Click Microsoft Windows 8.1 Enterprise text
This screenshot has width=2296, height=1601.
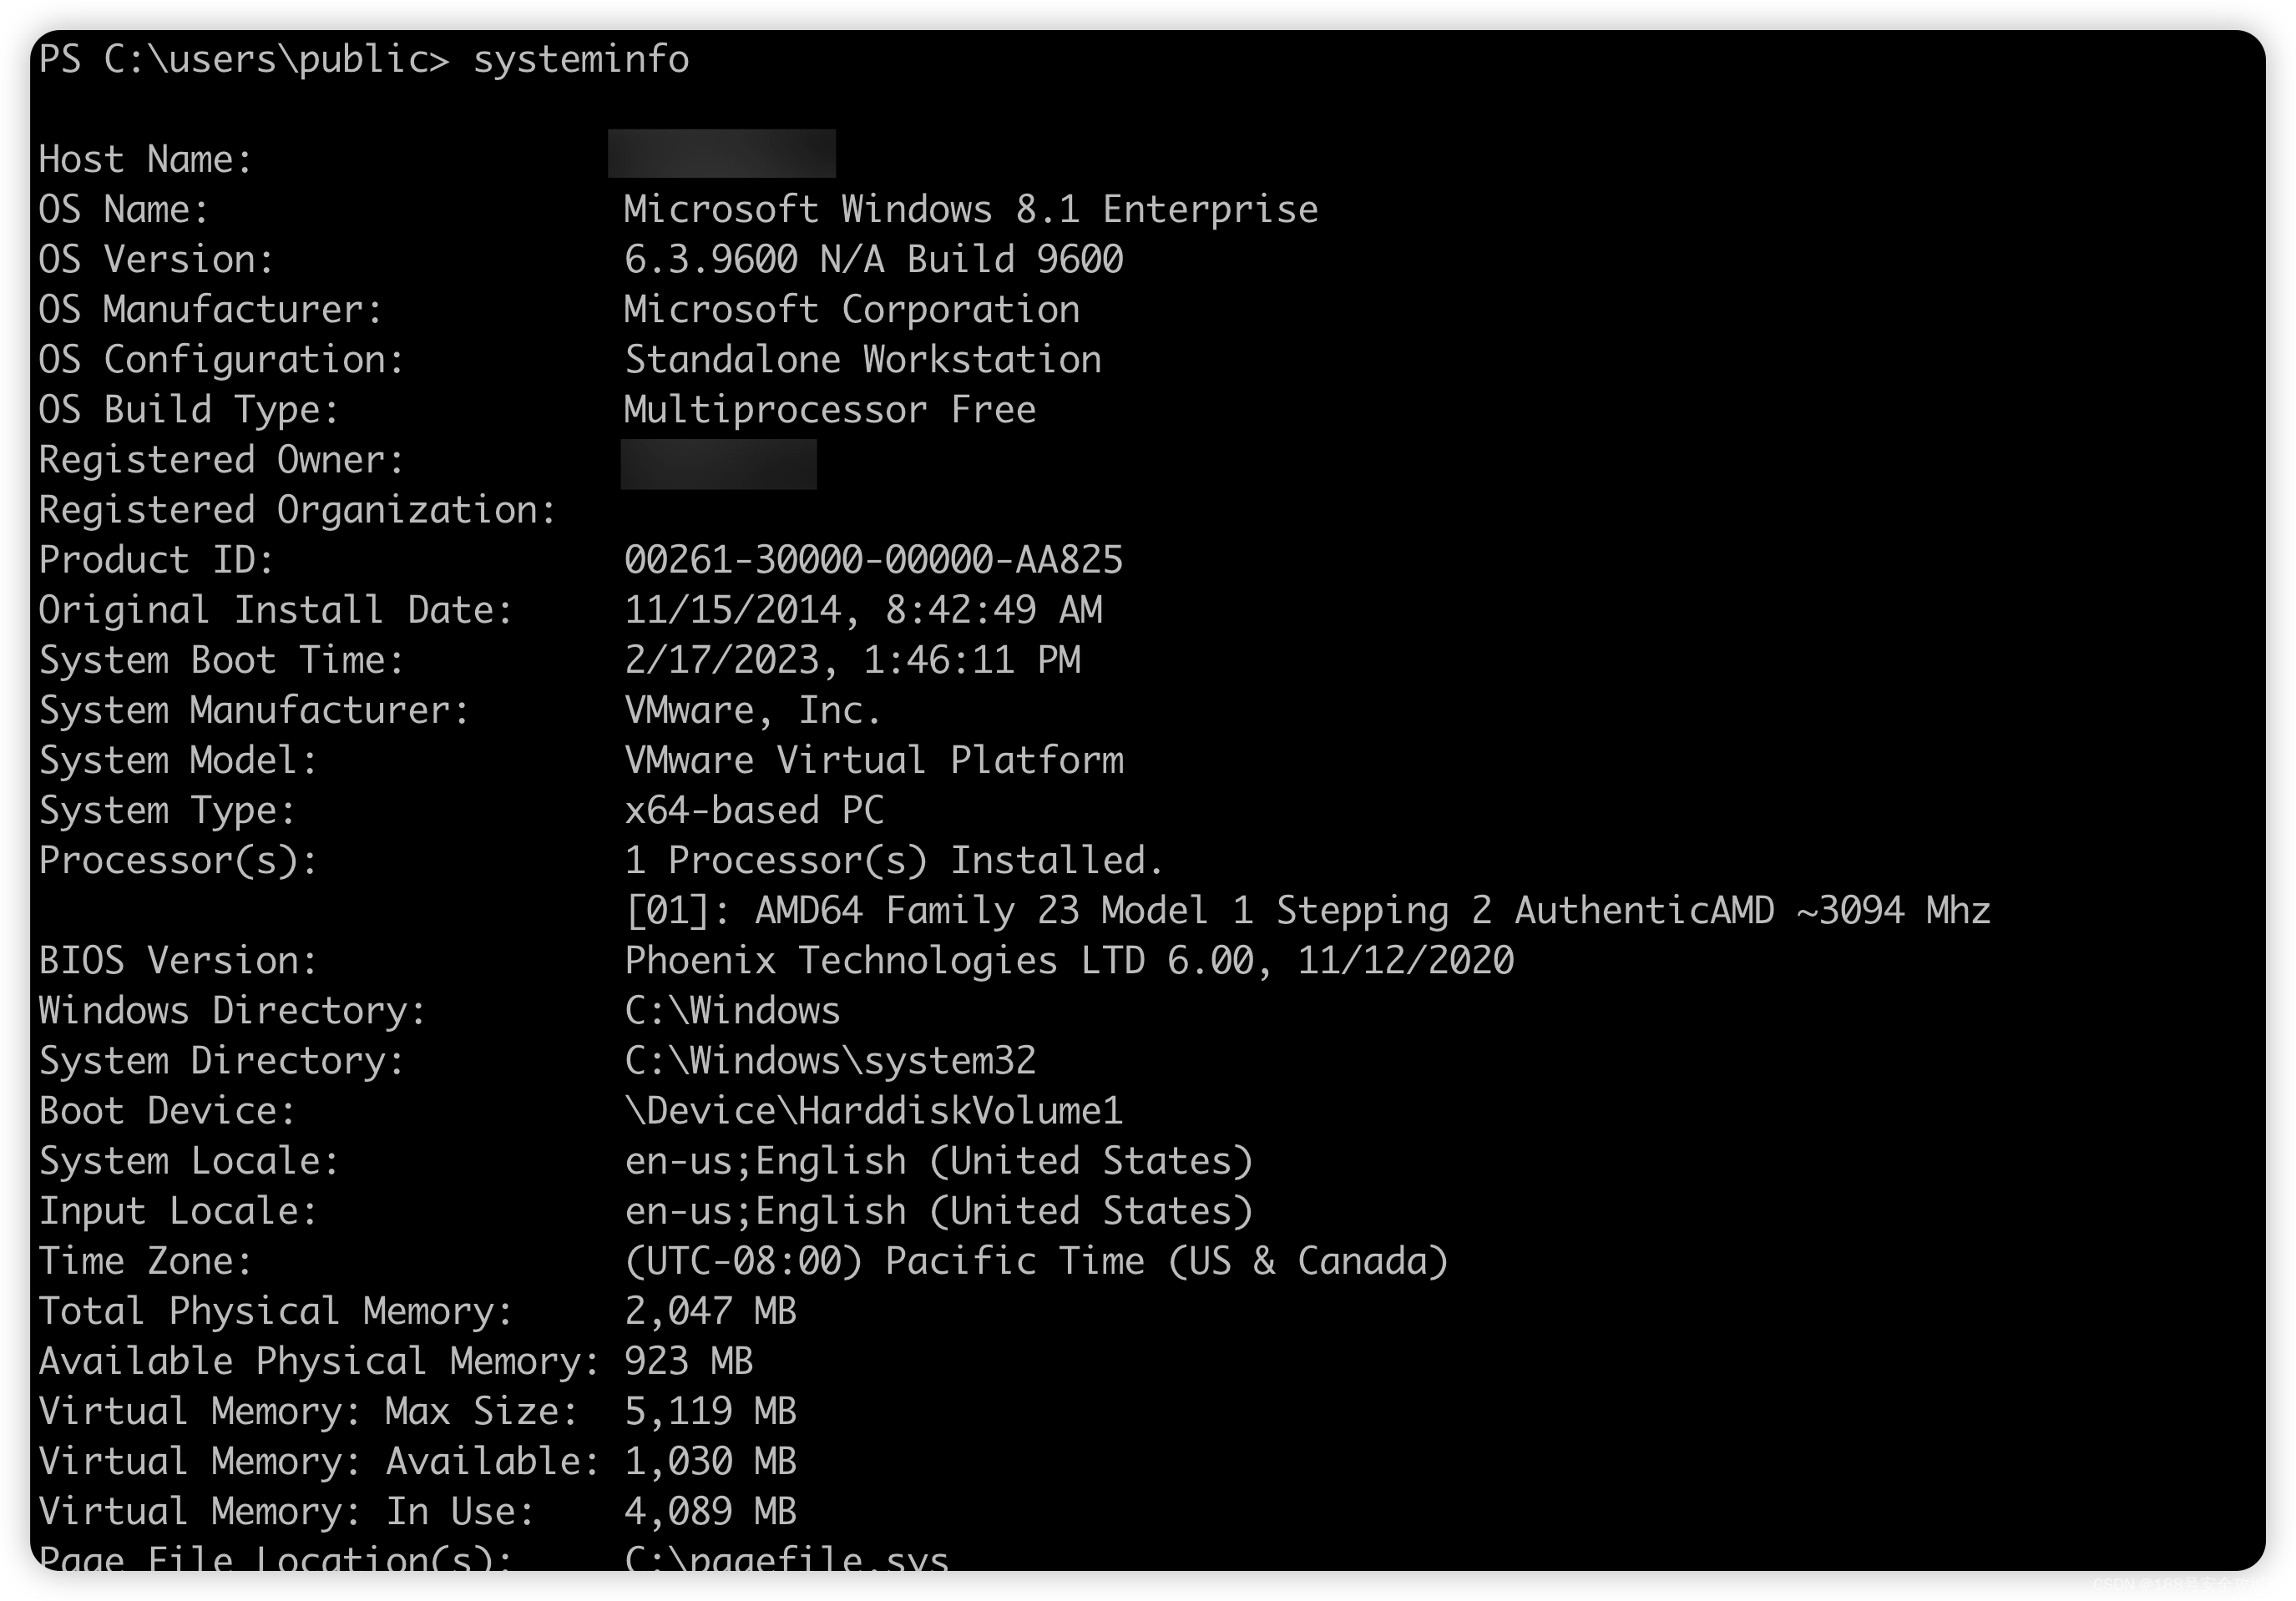tap(970, 210)
